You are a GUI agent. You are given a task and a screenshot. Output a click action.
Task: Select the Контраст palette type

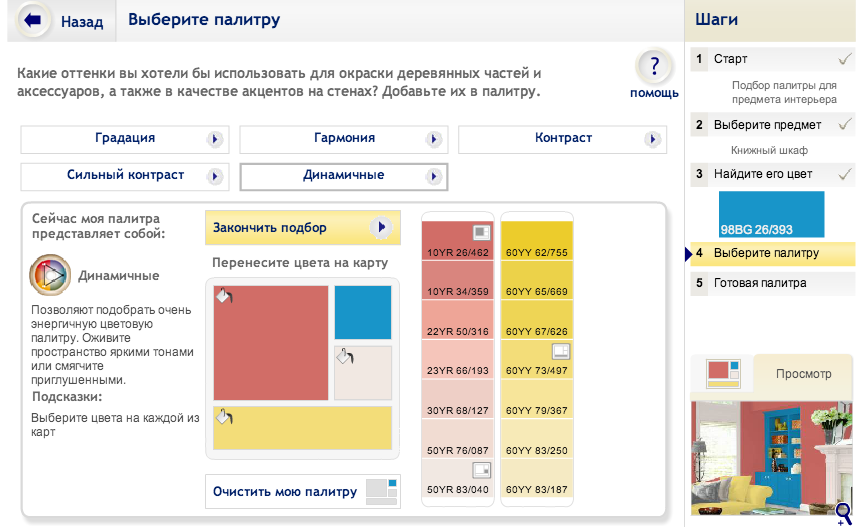[562, 139]
